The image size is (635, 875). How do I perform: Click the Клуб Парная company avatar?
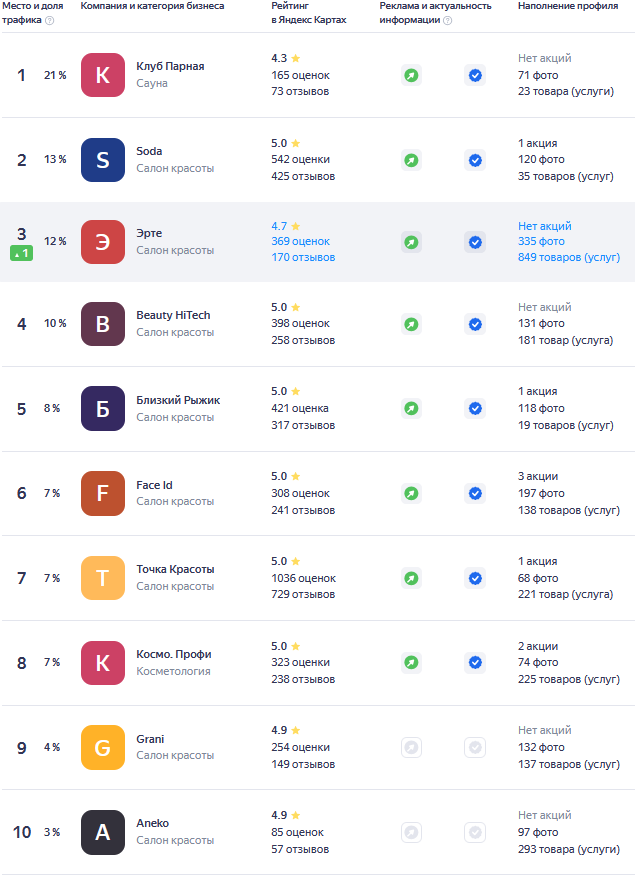pos(103,75)
